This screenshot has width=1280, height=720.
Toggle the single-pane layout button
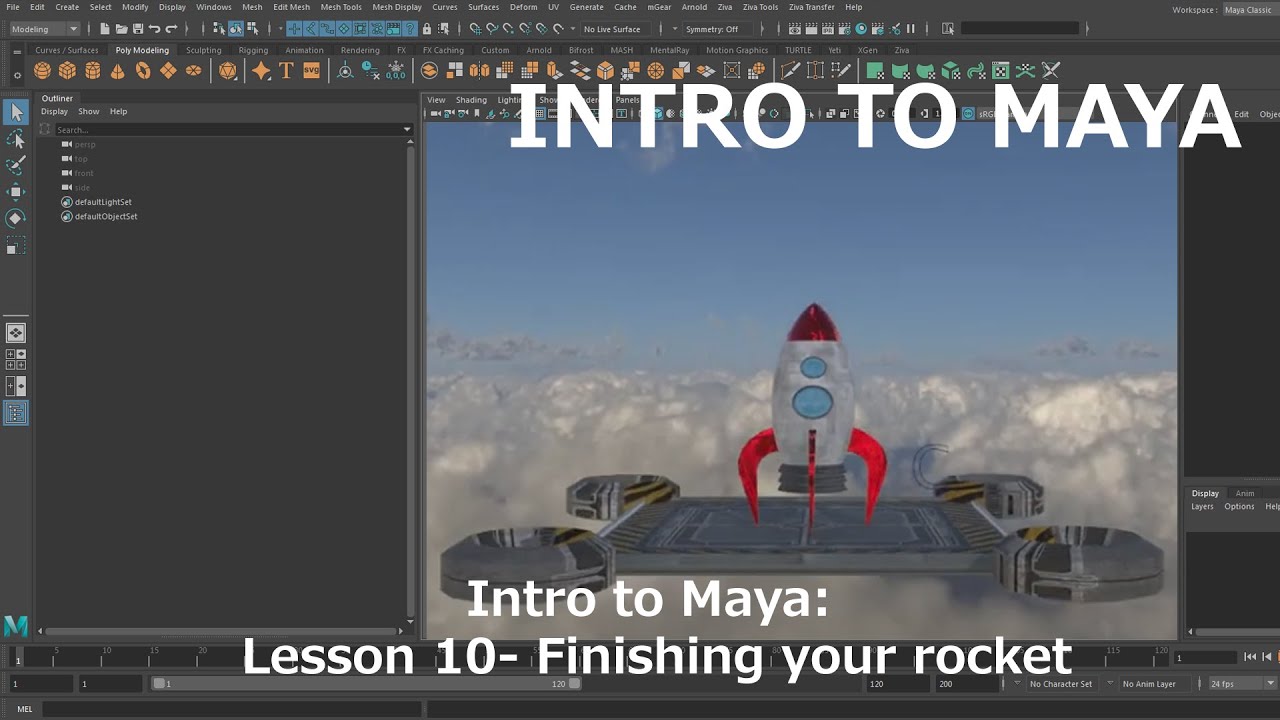(x=16, y=333)
